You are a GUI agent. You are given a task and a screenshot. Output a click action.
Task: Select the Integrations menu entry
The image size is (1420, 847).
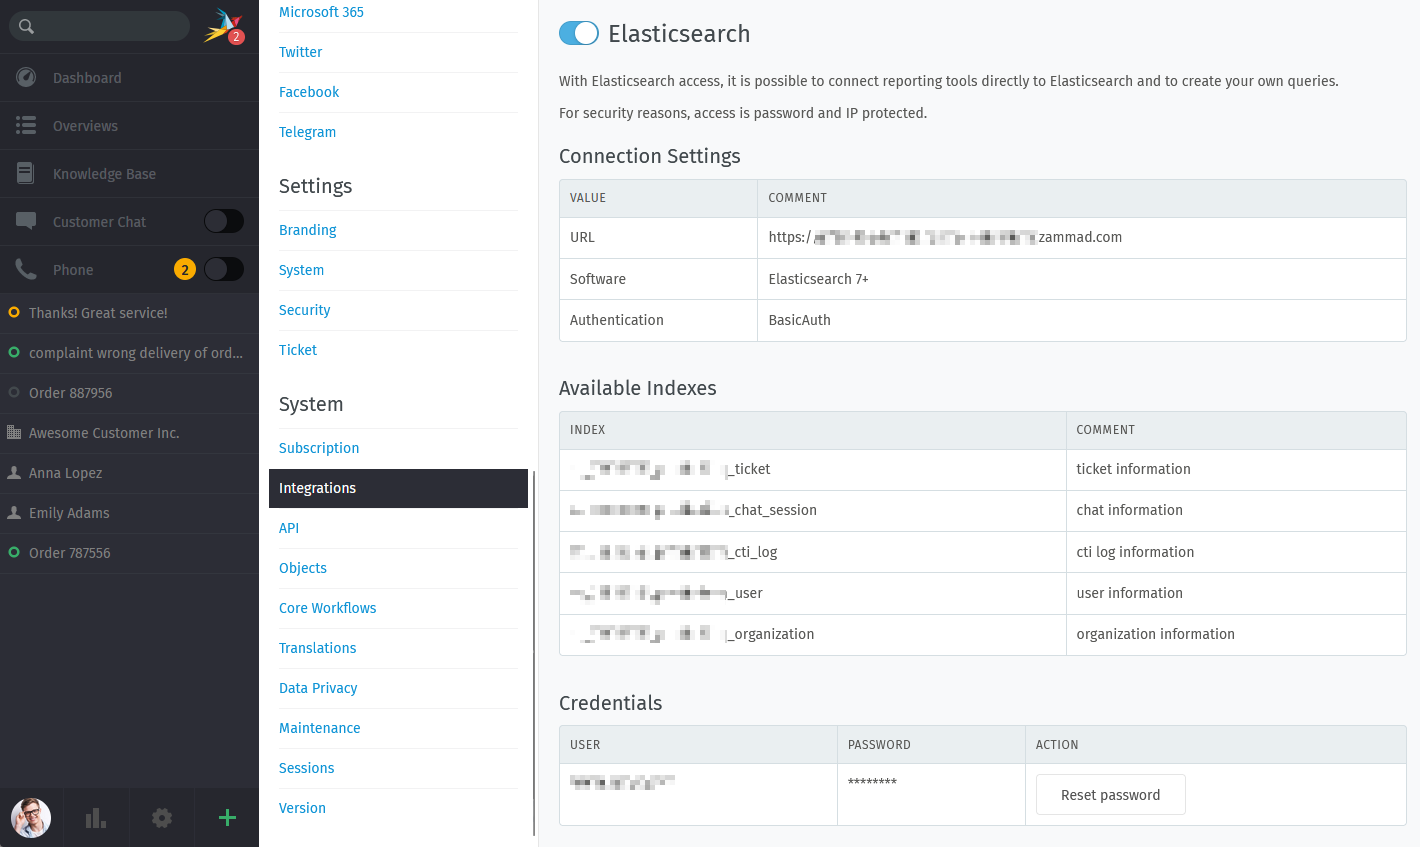coord(398,488)
